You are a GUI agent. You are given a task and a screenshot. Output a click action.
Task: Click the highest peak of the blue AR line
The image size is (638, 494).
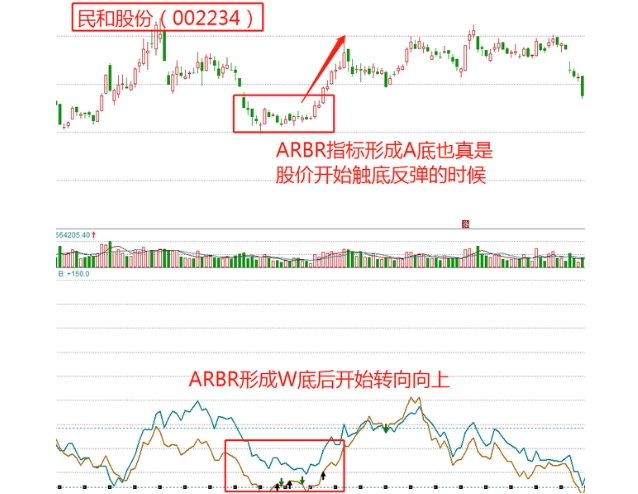click(198, 402)
